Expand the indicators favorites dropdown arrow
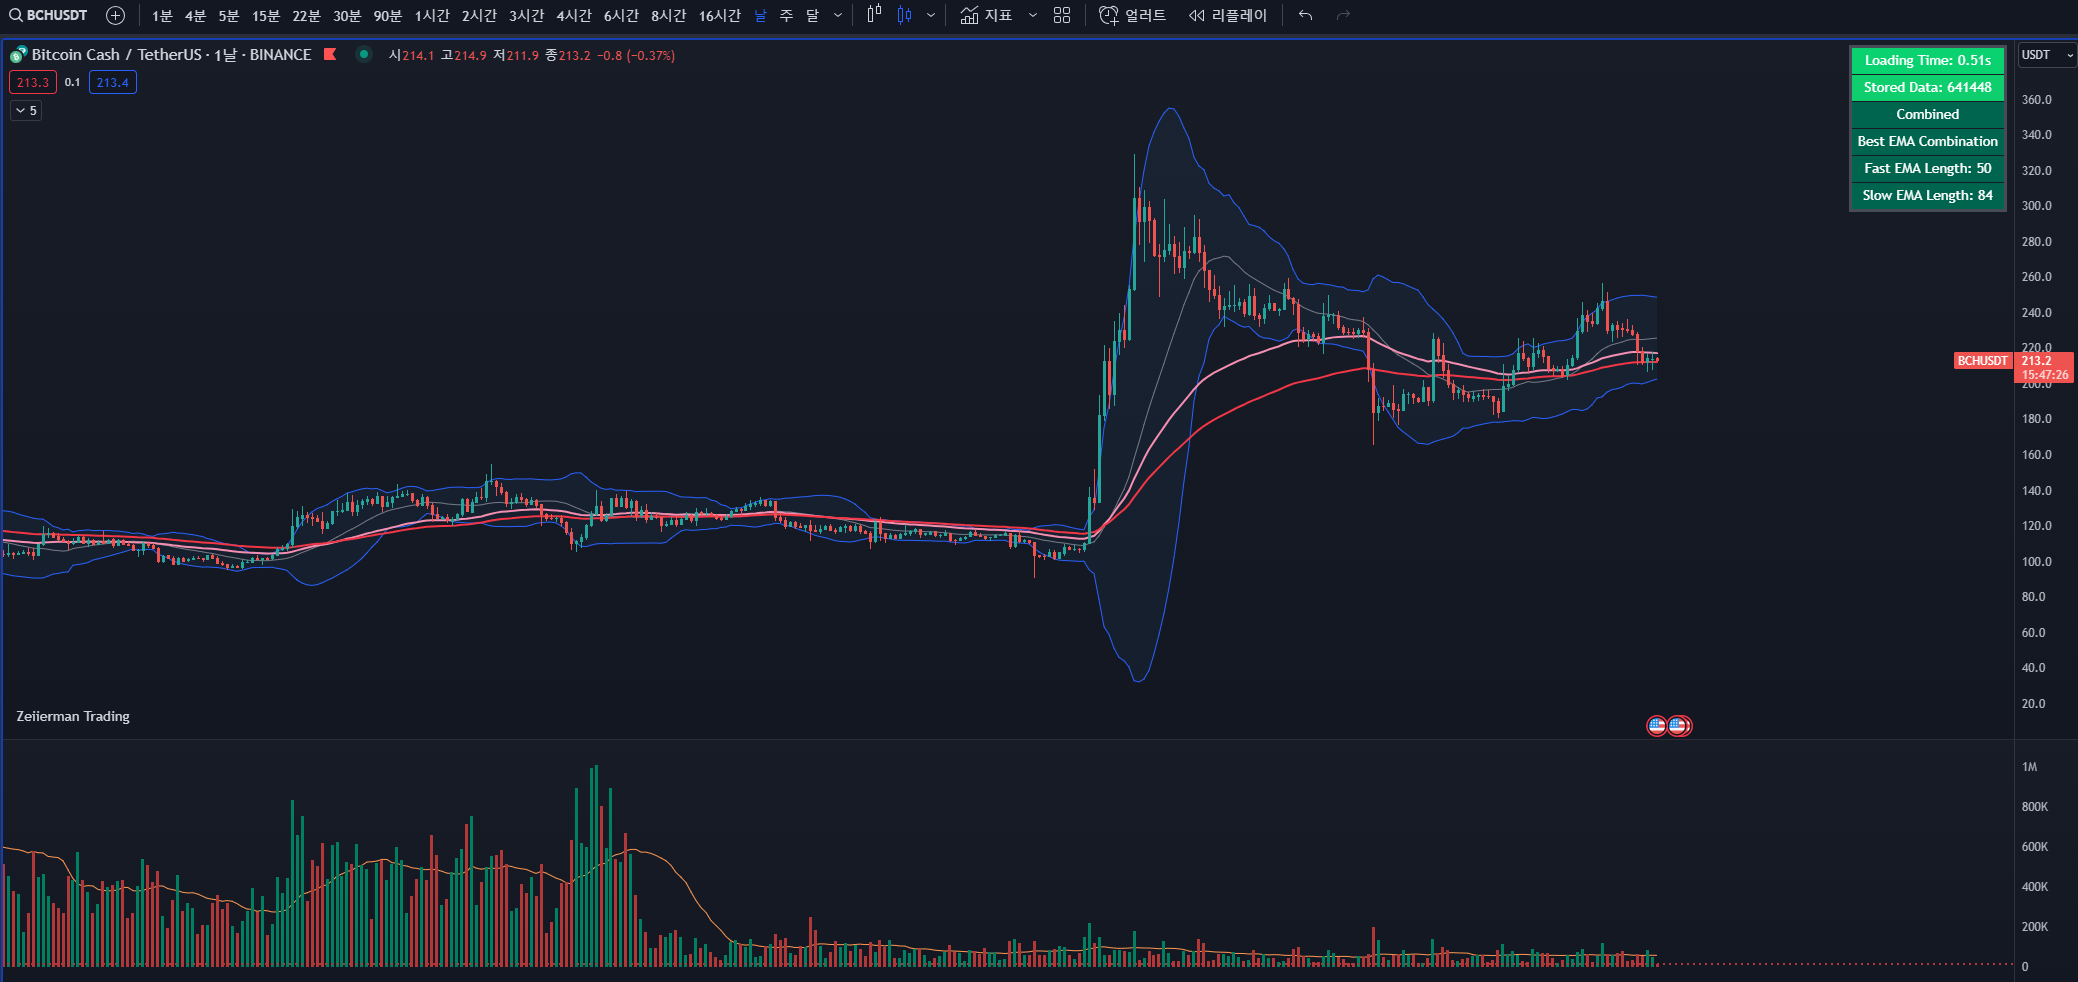2078x982 pixels. pos(1033,15)
